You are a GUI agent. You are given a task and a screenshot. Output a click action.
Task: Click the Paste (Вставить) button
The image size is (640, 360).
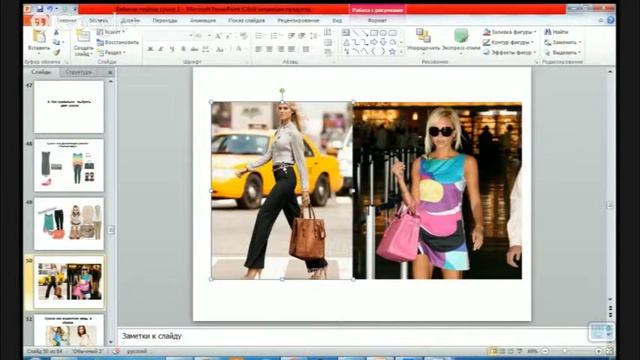[x=39, y=41]
